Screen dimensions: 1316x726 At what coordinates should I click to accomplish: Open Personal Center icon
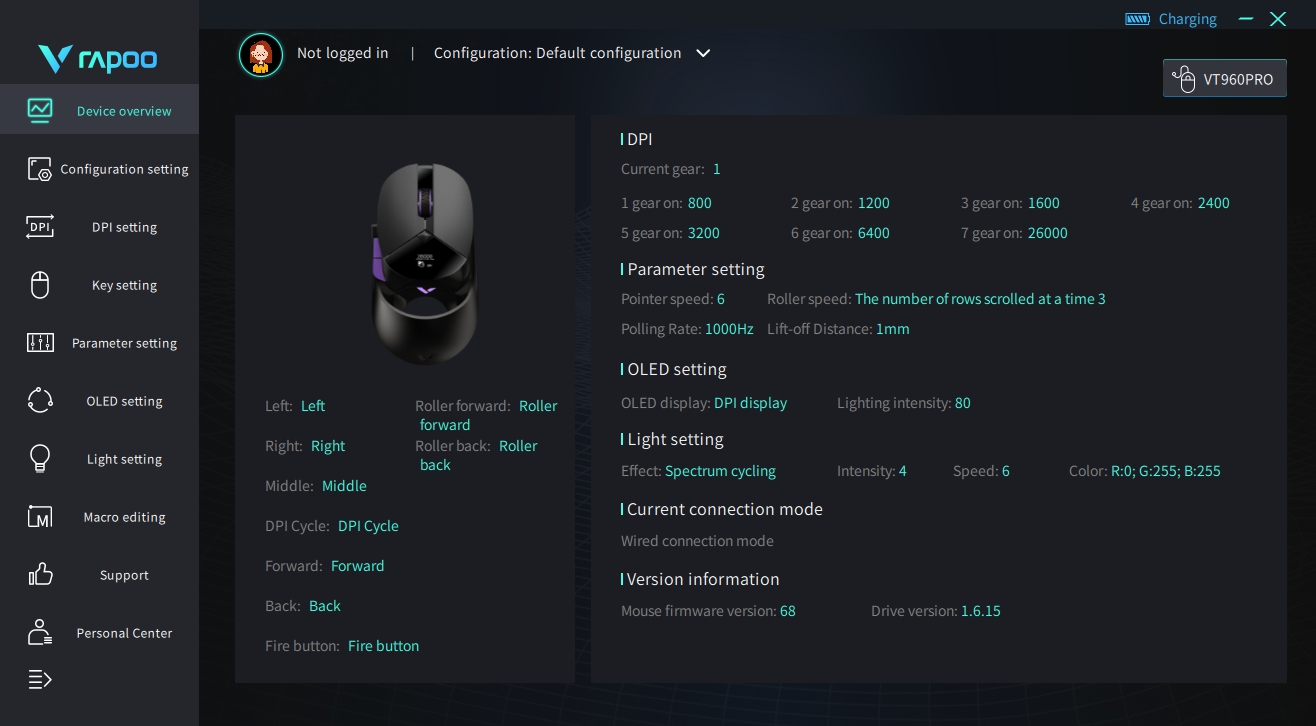40,633
